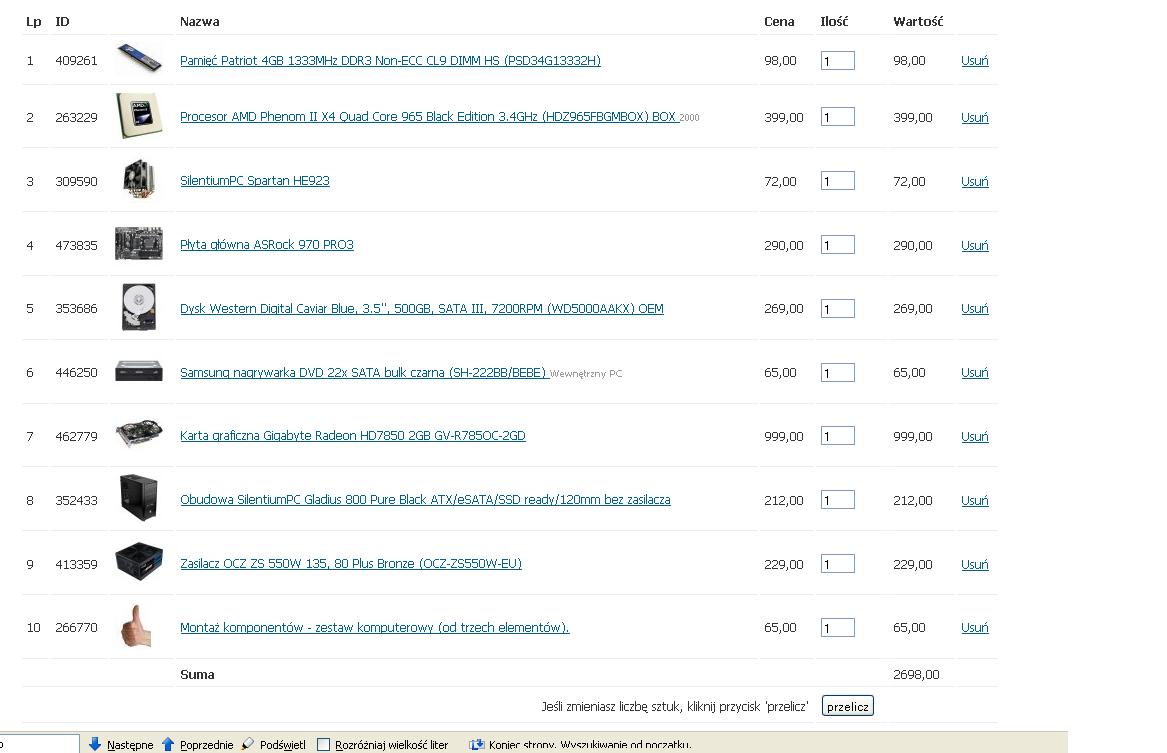Click the ASRock 970 PRO3 motherboard thumbnail
The width and height of the screenshot is (1167, 753).
(x=139, y=243)
